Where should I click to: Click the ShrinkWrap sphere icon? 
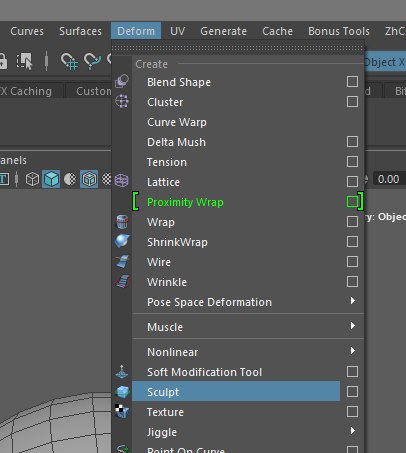point(122,241)
